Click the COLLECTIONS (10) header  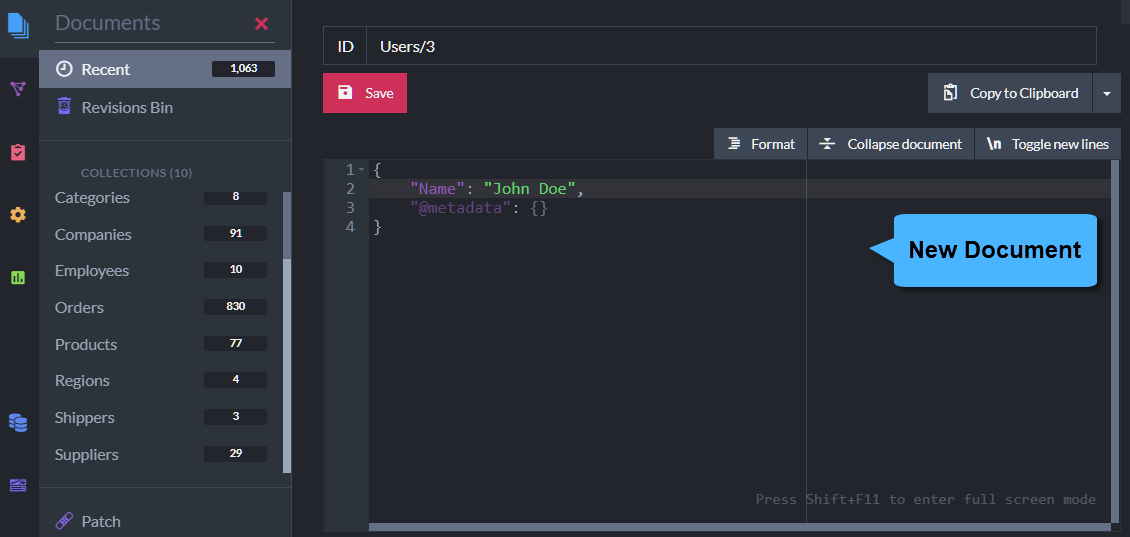coord(136,173)
